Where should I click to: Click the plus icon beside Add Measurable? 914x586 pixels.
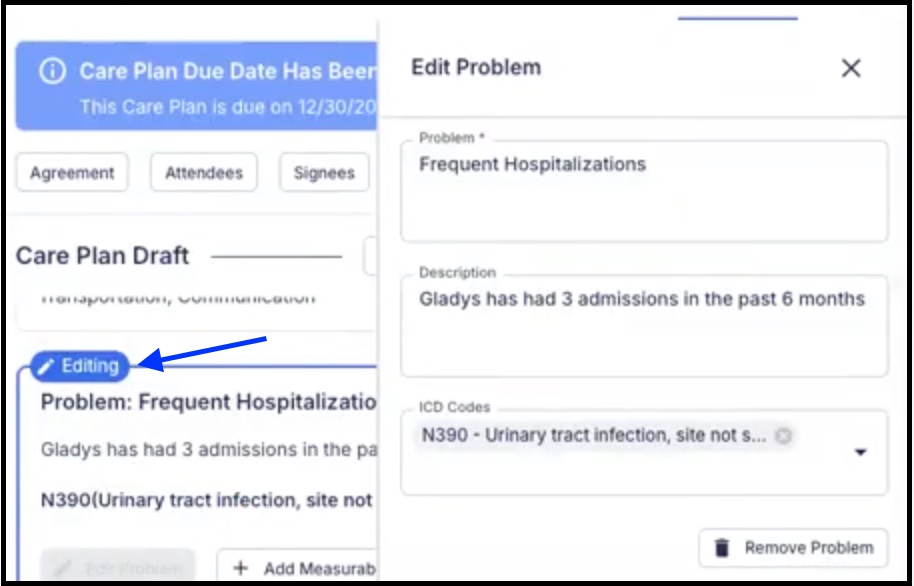(x=240, y=568)
